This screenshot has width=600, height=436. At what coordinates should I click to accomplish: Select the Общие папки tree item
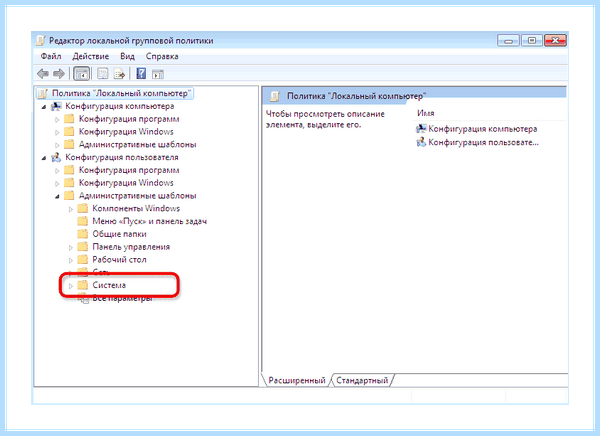pyautogui.click(x=119, y=234)
